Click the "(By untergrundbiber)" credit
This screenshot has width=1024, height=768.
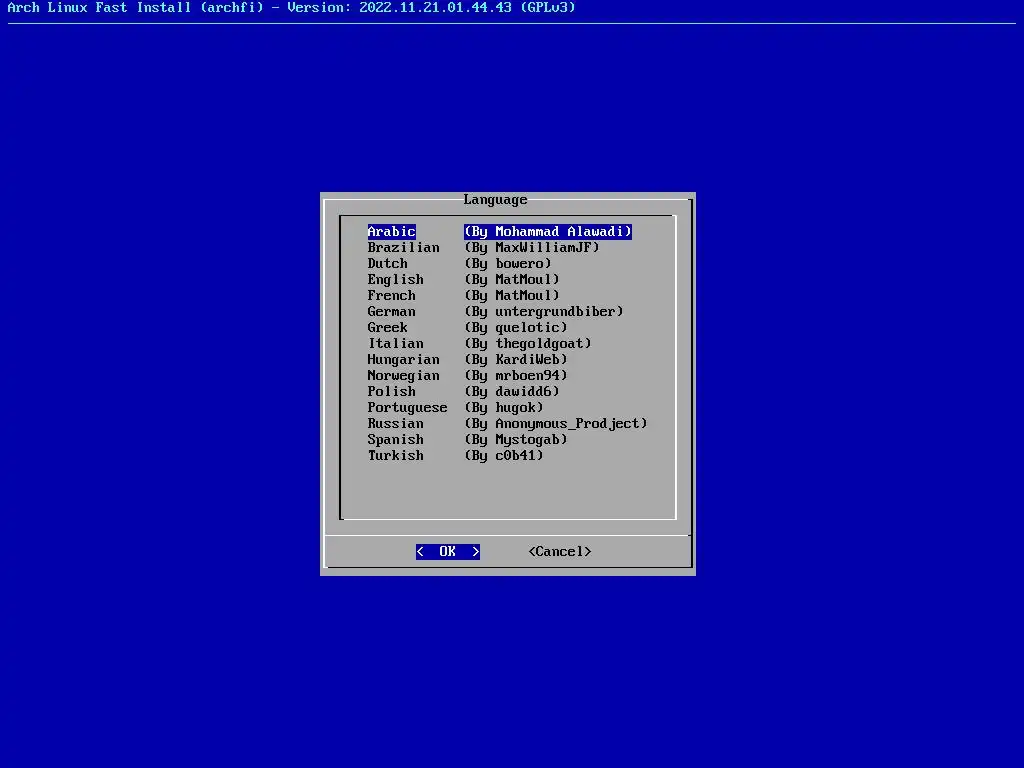(543, 312)
